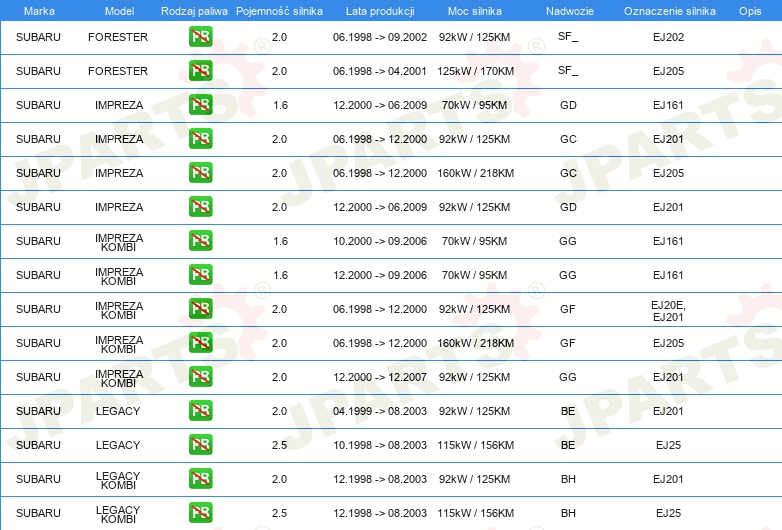Select the date range 04.1999 -> 08.2003
Viewport: 782px width, 530px height.
[x=380, y=411]
